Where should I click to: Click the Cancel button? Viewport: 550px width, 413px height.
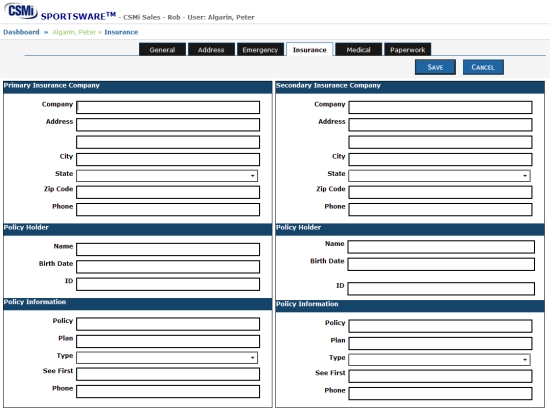[483, 67]
